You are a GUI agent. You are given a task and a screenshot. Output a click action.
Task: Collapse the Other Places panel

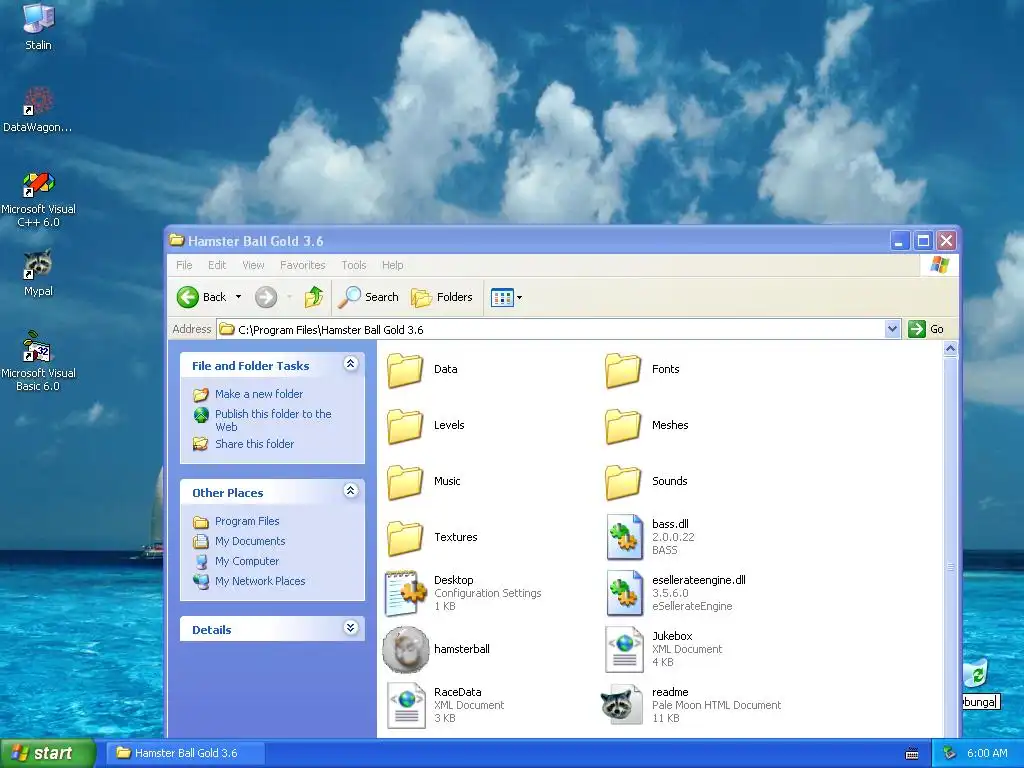(x=351, y=491)
